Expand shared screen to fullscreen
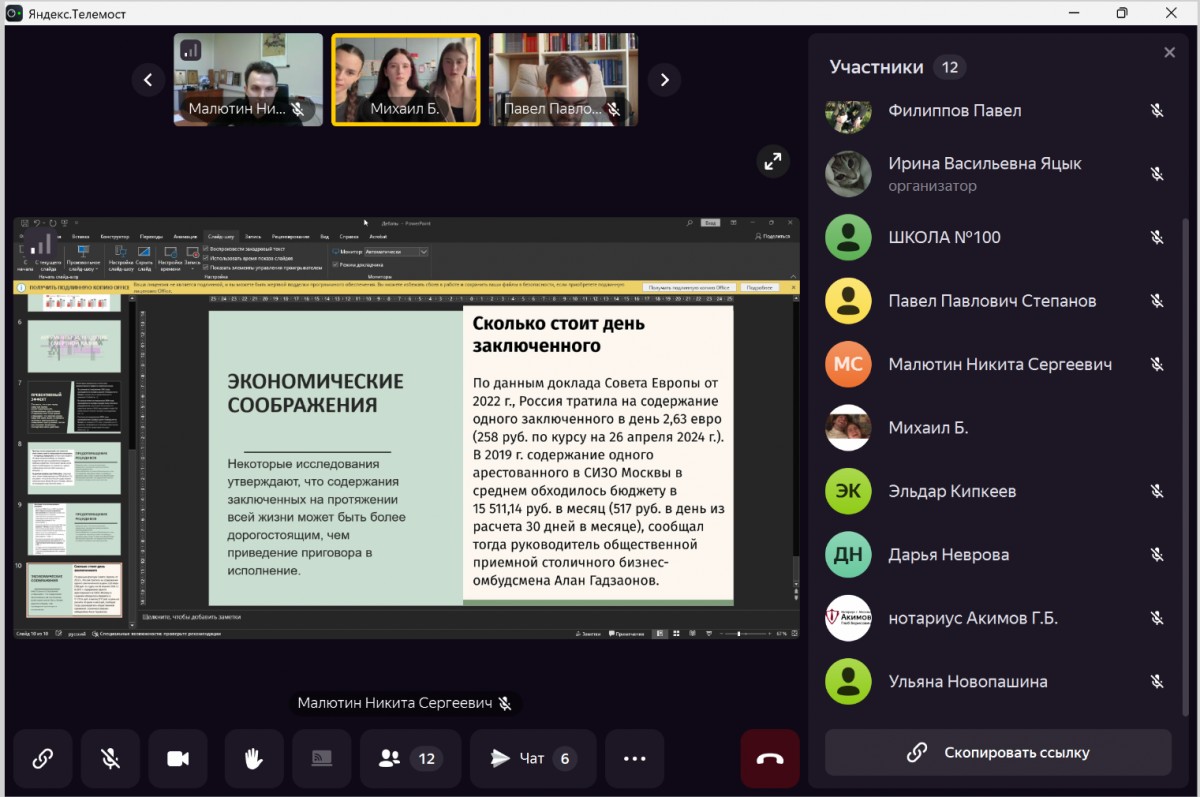 point(772,161)
